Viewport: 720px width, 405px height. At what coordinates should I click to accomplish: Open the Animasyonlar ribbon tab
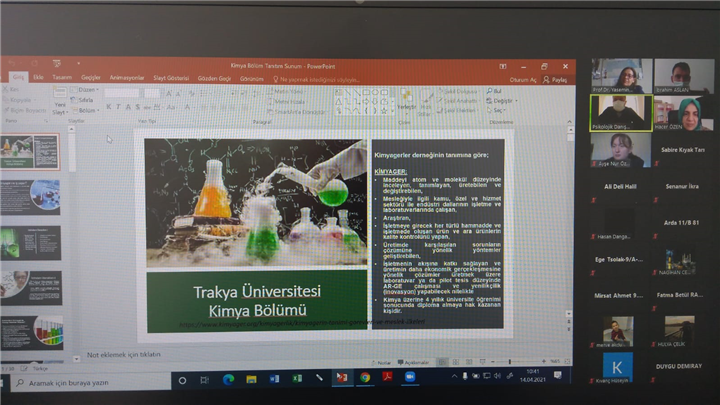[127, 78]
